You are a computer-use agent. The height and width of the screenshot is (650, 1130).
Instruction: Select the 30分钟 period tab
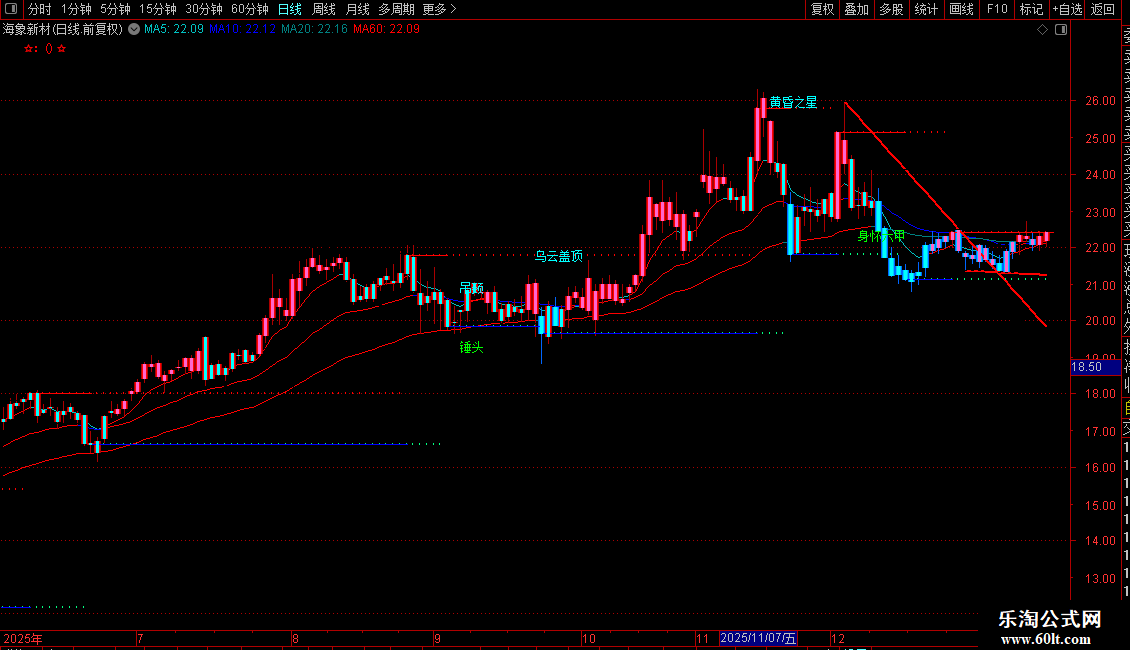pos(204,9)
